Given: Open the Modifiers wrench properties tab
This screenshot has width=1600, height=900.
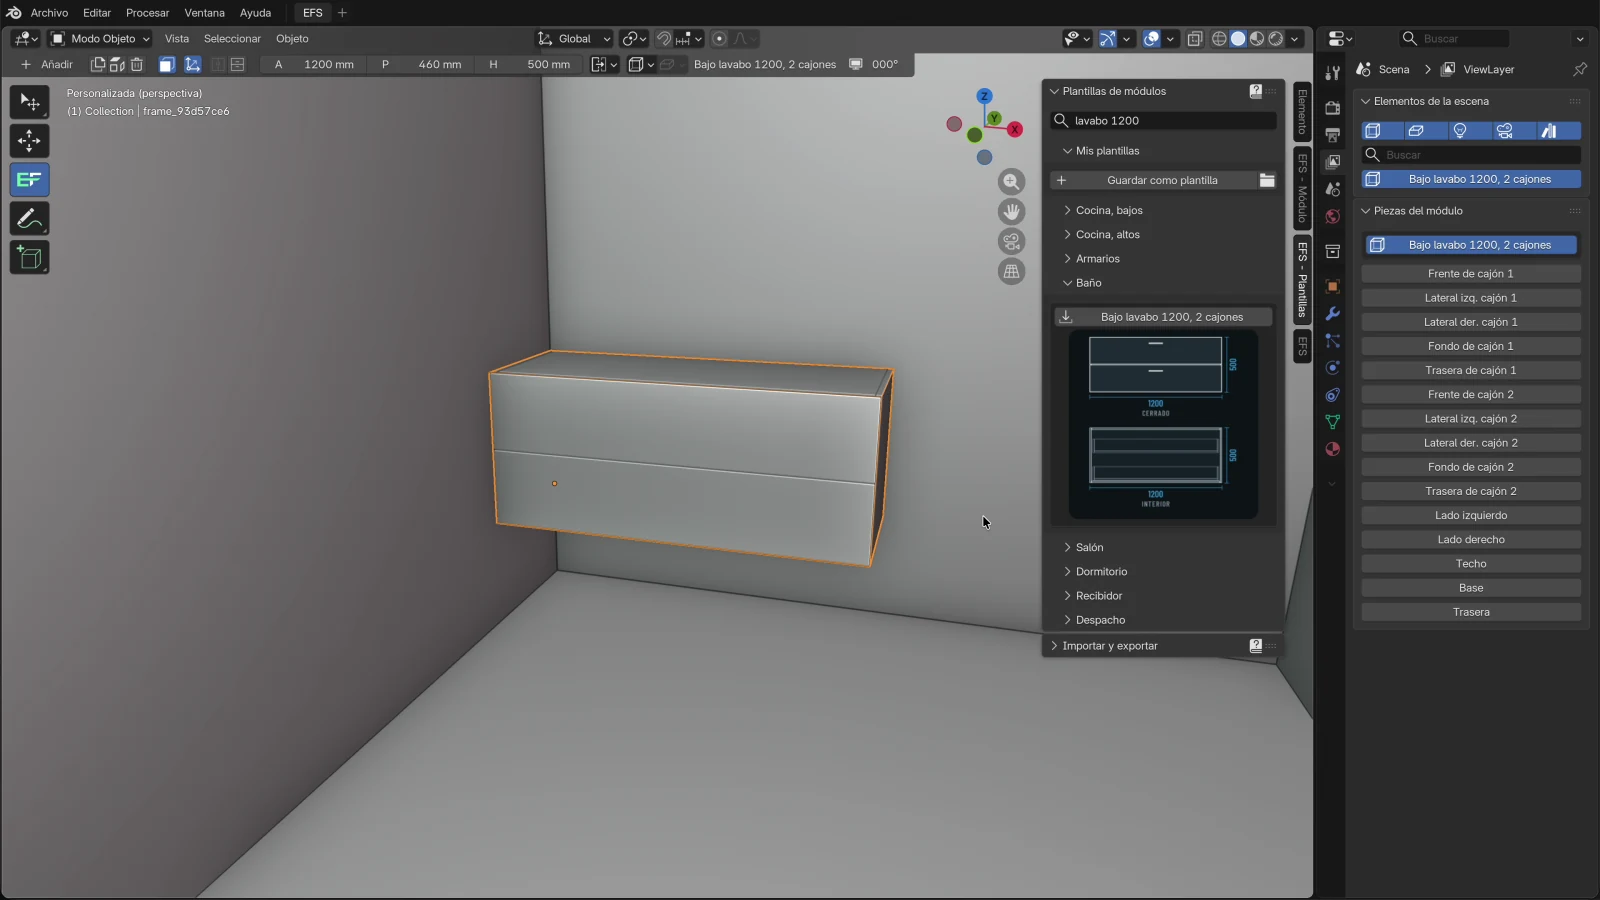Looking at the screenshot, I should [1332, 314].
